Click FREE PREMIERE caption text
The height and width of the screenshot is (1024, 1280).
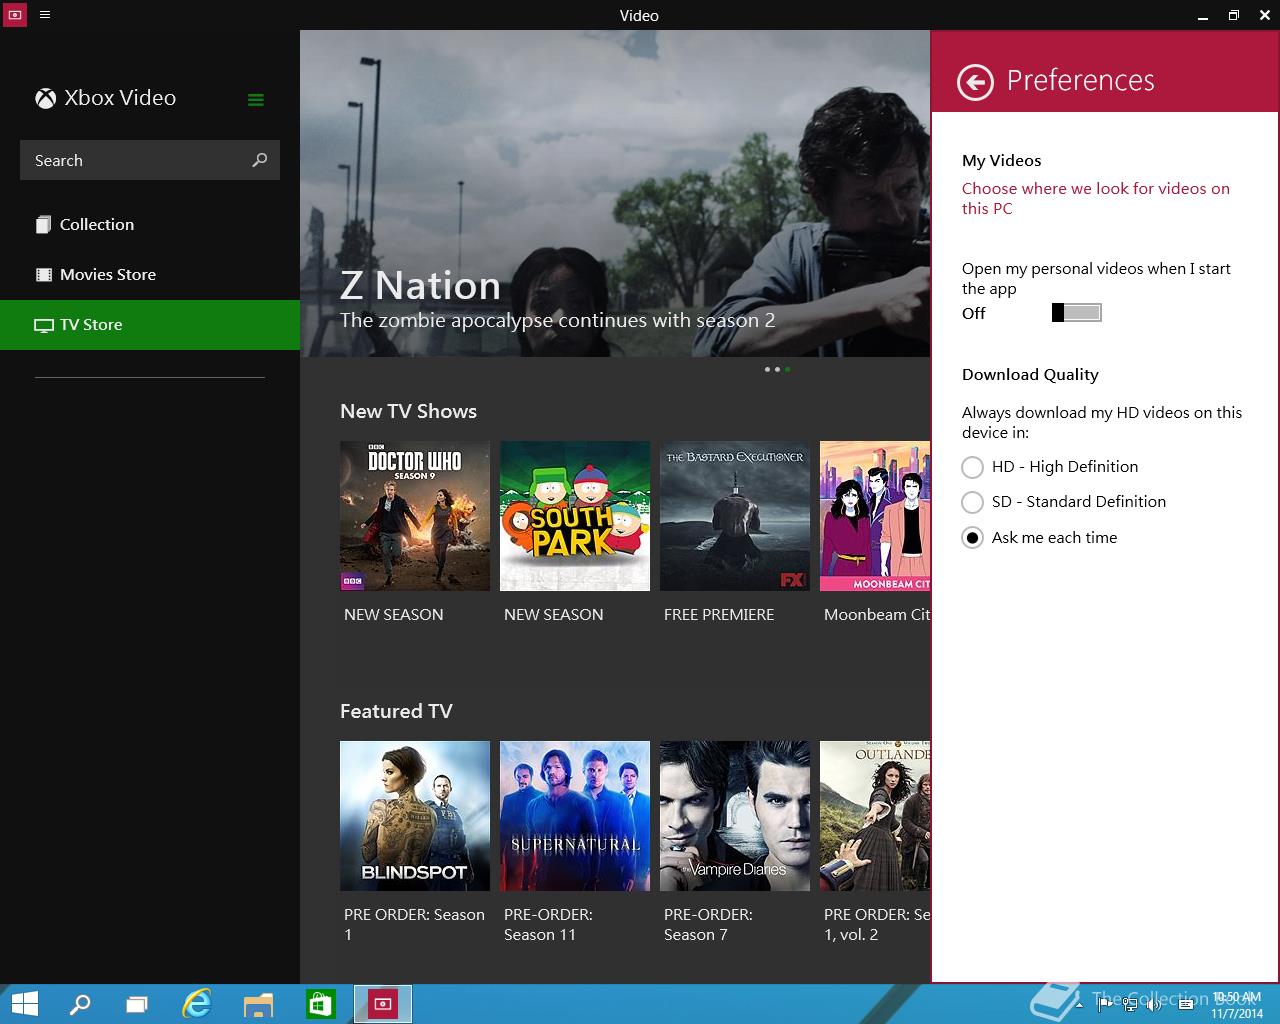click(x=719, y=615)
